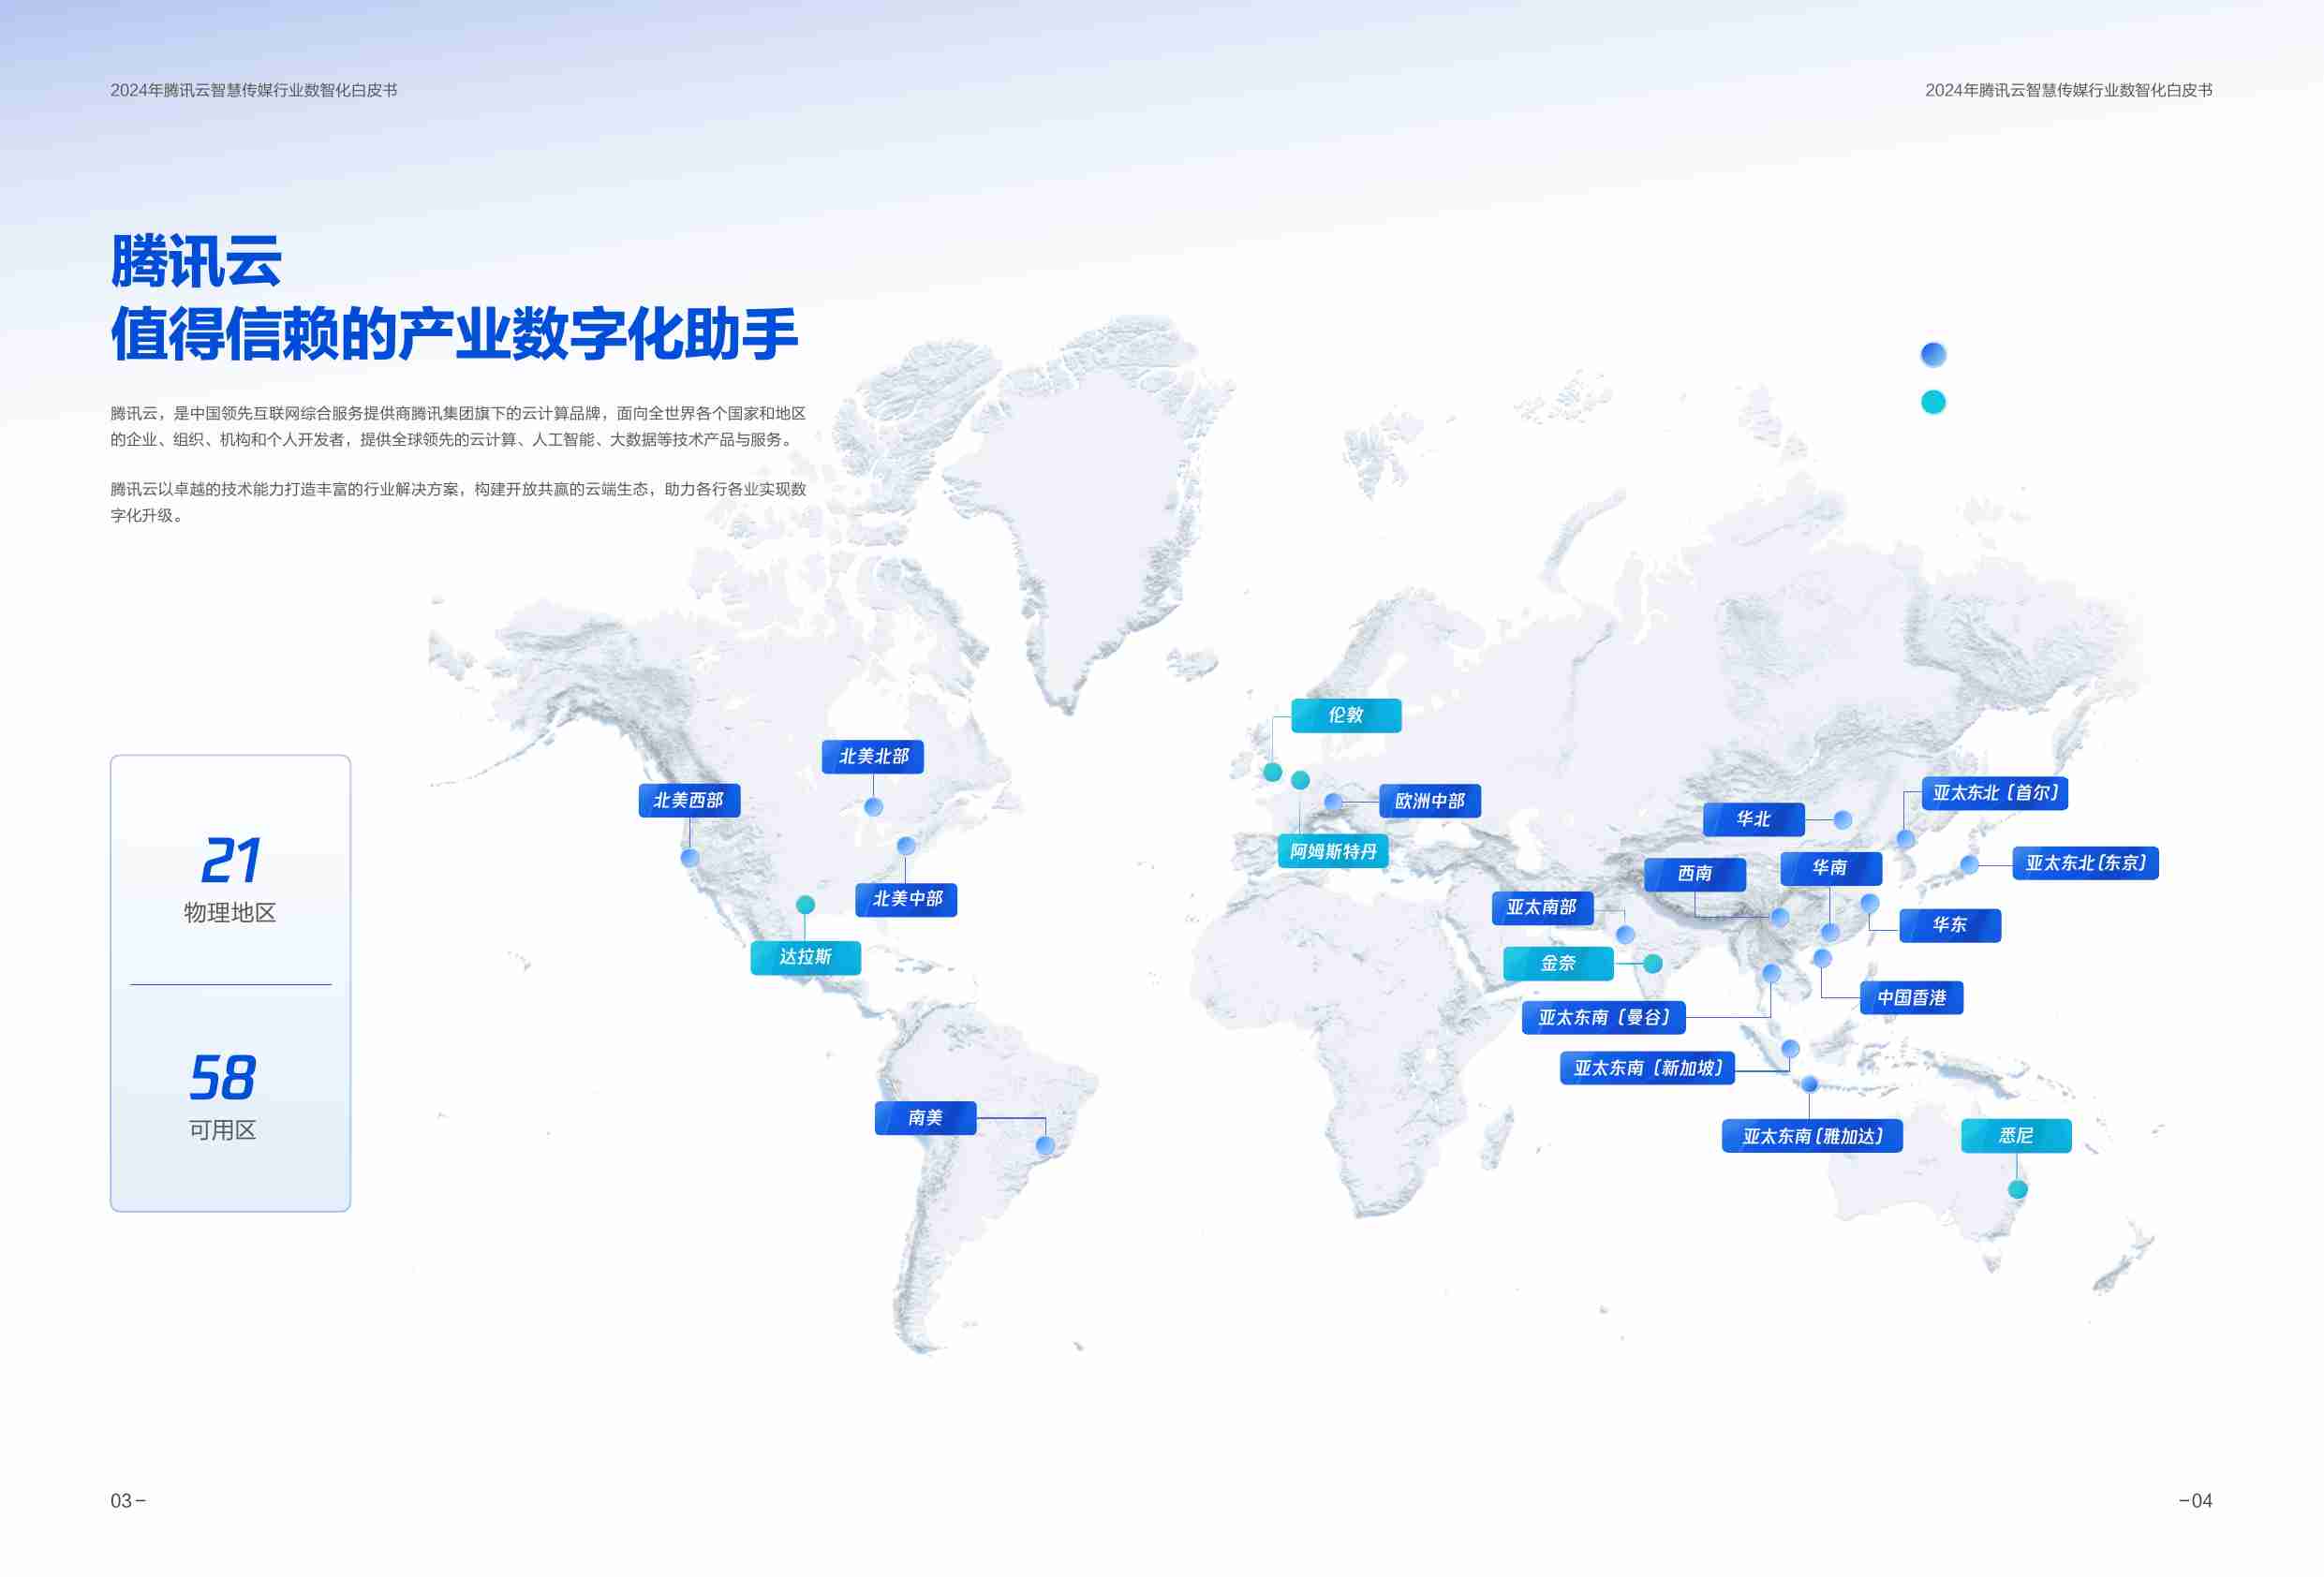Click the blue dot above 北美中部 label

906,845
